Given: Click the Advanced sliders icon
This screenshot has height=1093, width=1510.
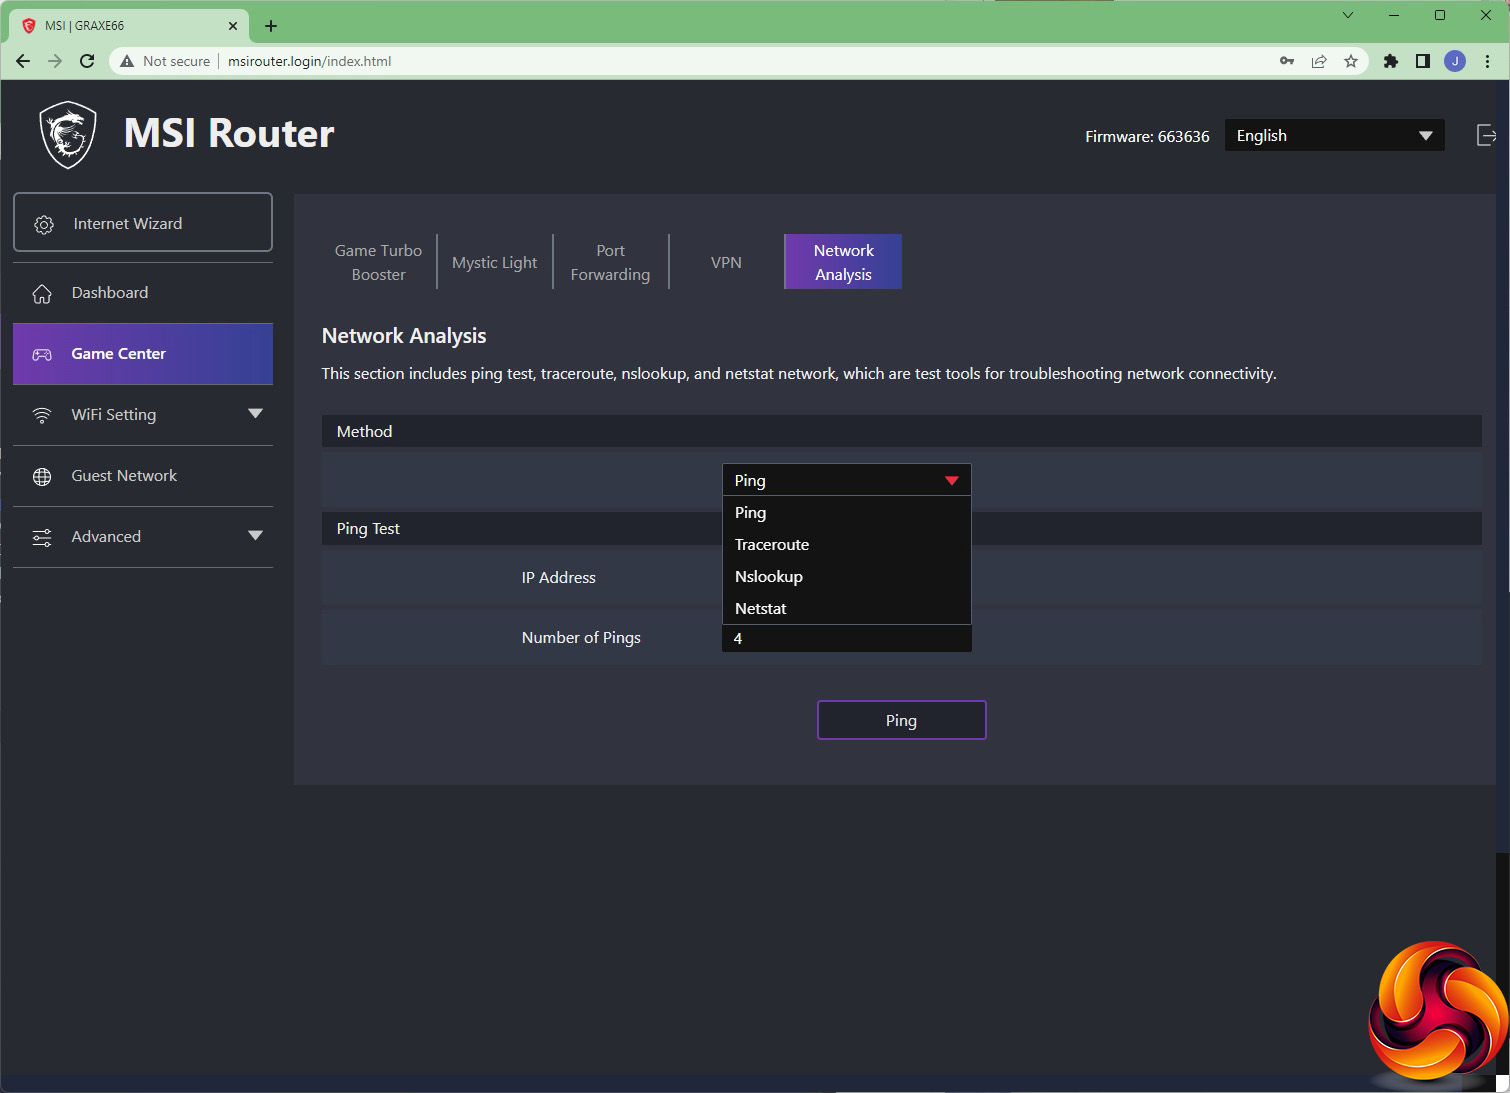Looking at the screenshot, I should pos(42,538).
